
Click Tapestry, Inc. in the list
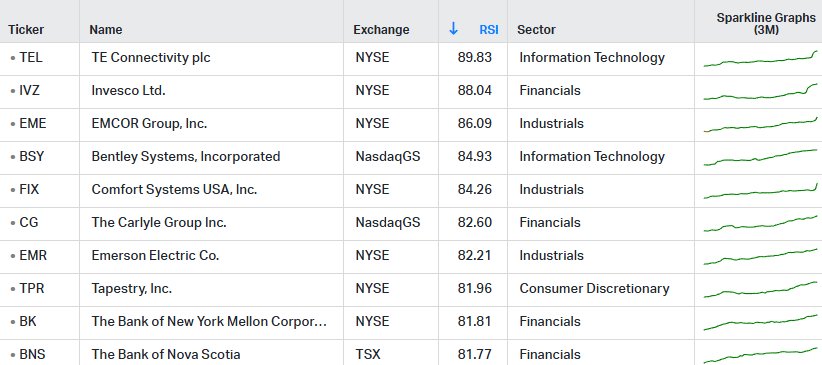point(132,288)
